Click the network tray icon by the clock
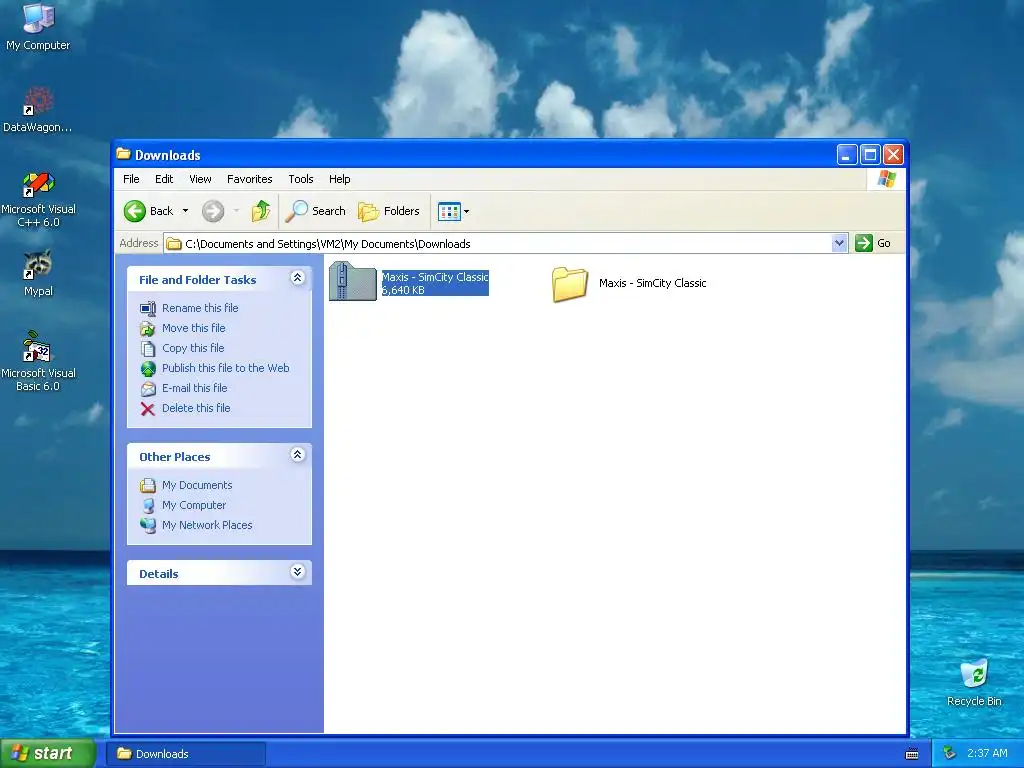The image size is (1024, 768). 950,753
